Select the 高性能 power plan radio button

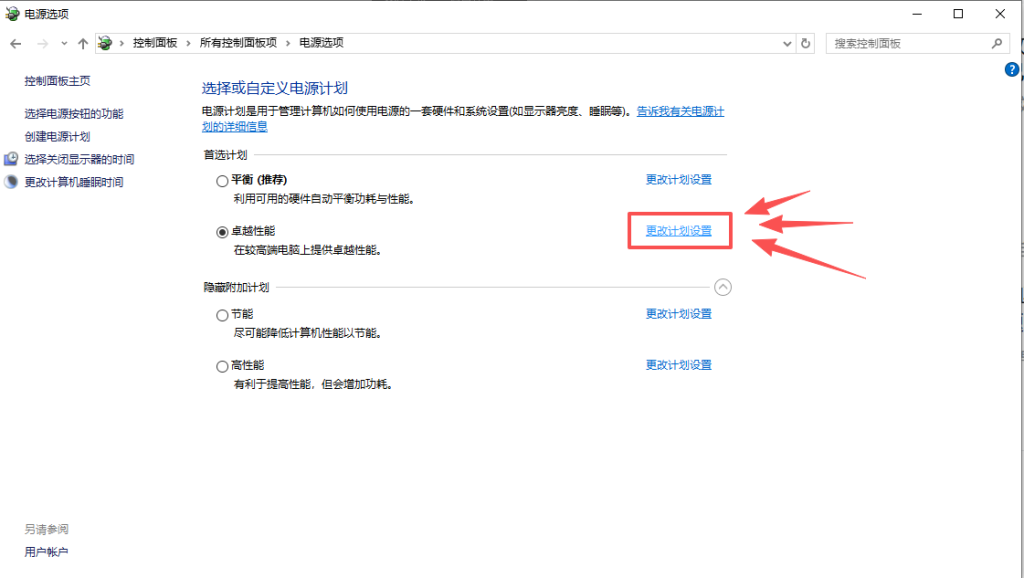(222, 367)
